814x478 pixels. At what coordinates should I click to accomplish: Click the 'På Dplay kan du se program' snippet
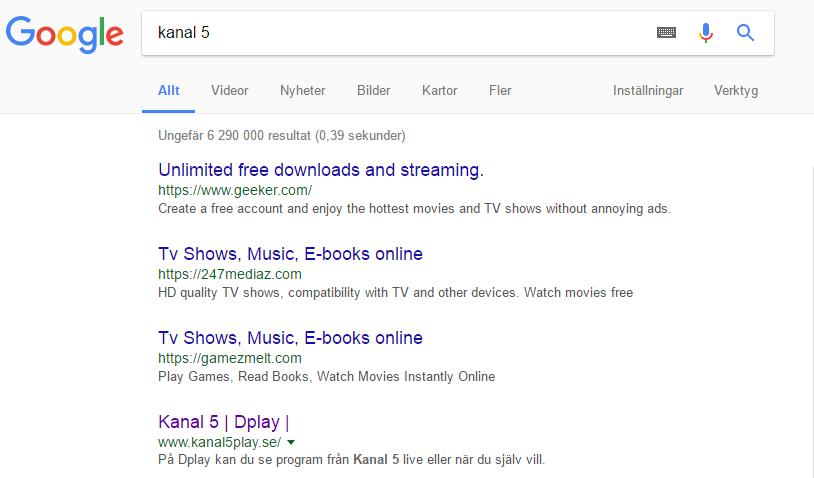pos(351,460)
